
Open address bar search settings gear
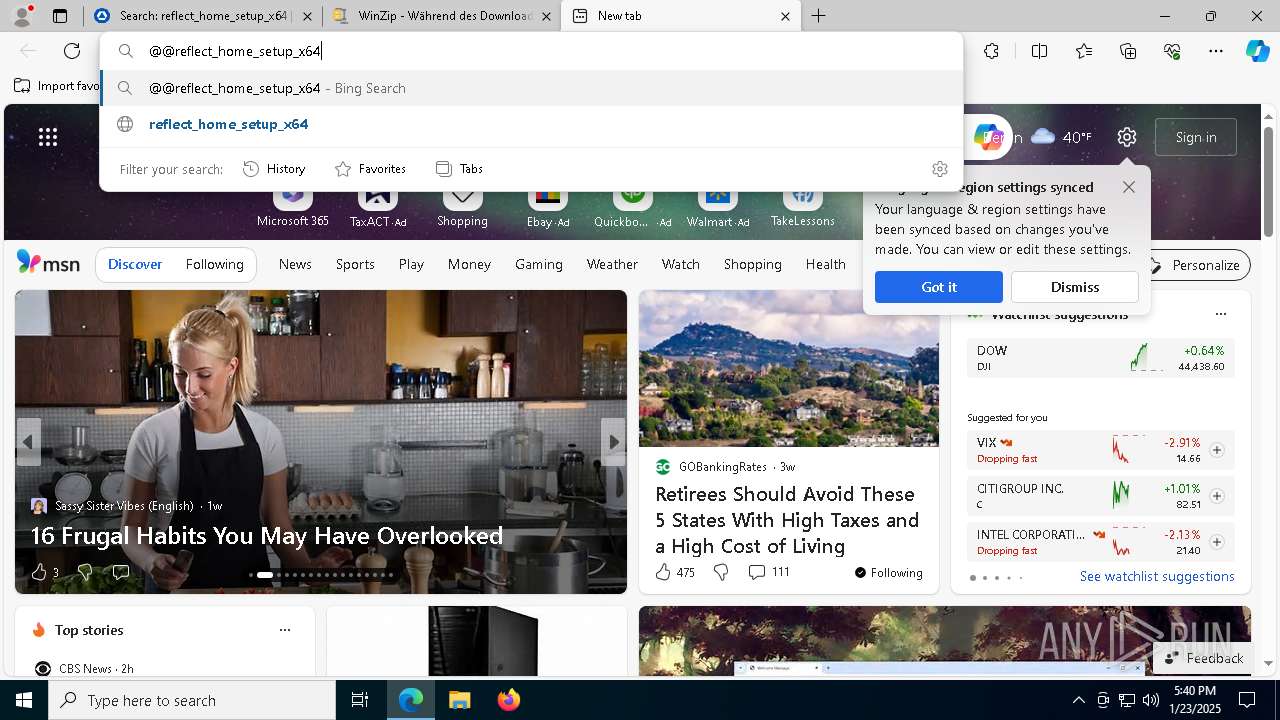coord(939,169)
